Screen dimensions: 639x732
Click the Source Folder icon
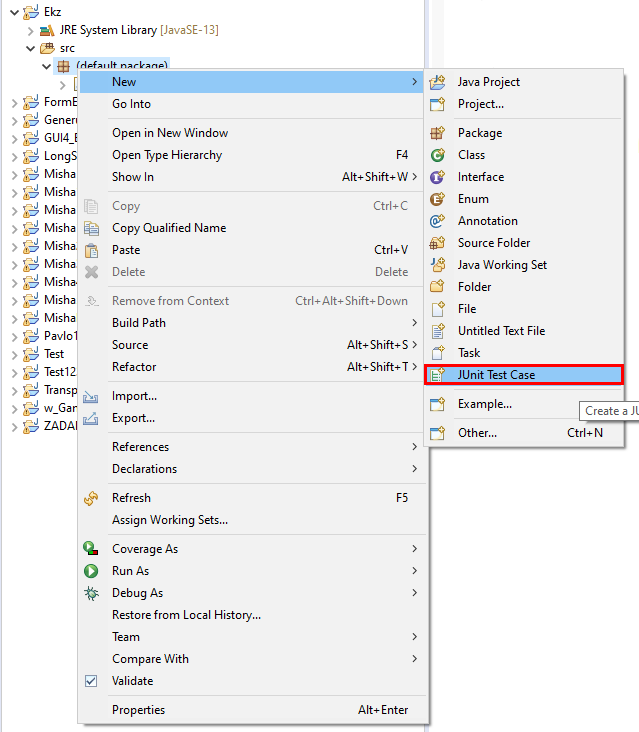[437, 243]
